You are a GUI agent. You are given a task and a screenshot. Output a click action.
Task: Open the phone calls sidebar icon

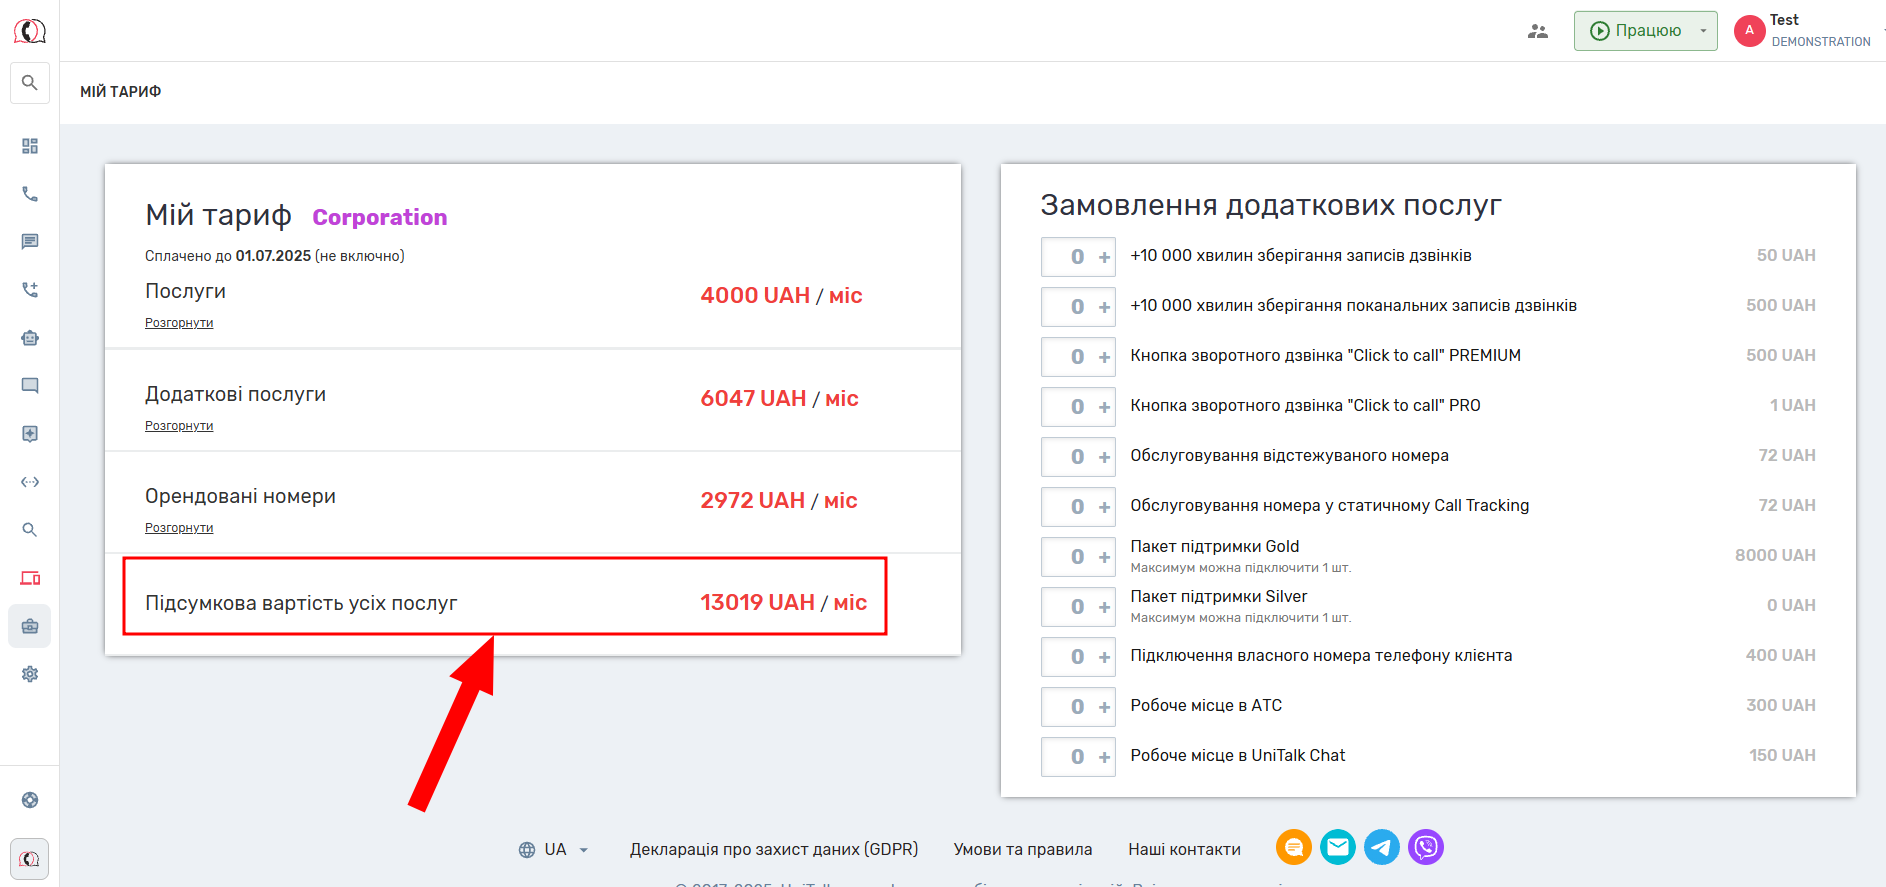(30, 194)
